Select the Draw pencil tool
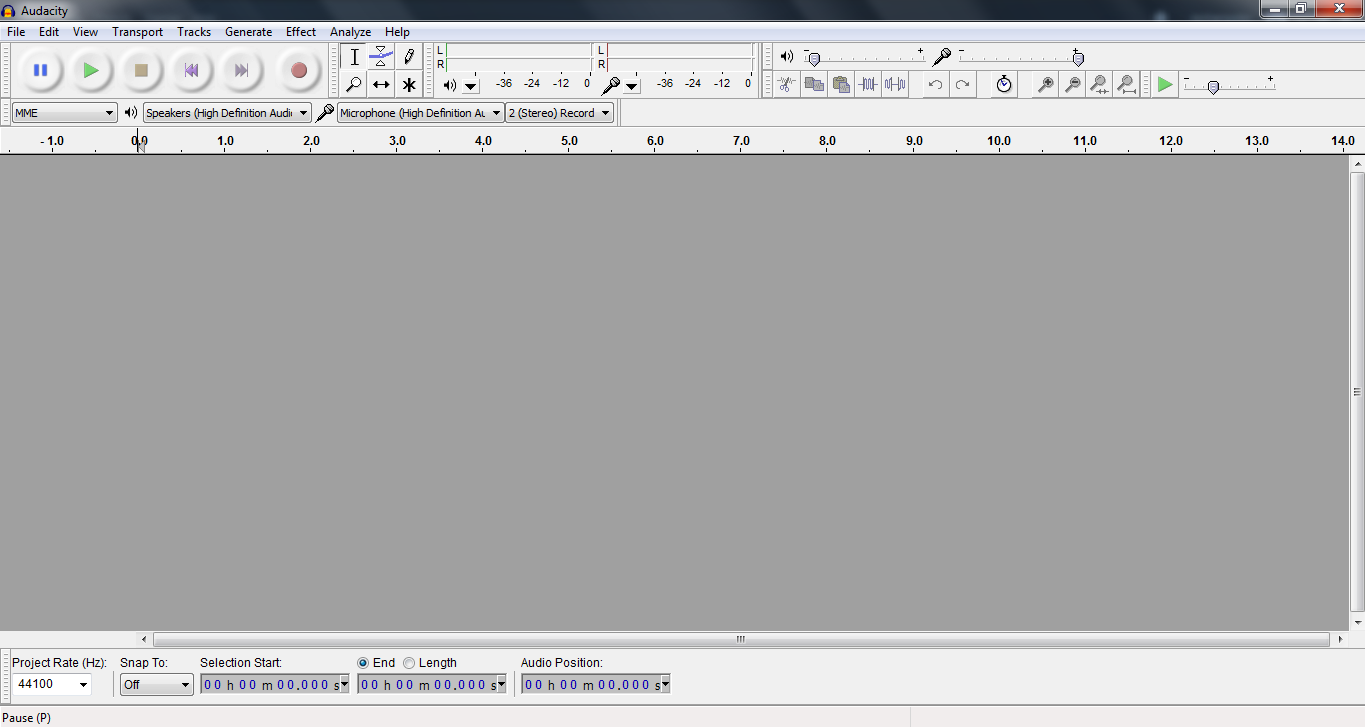Screen dimensions: 1365x728 [408, 57]
